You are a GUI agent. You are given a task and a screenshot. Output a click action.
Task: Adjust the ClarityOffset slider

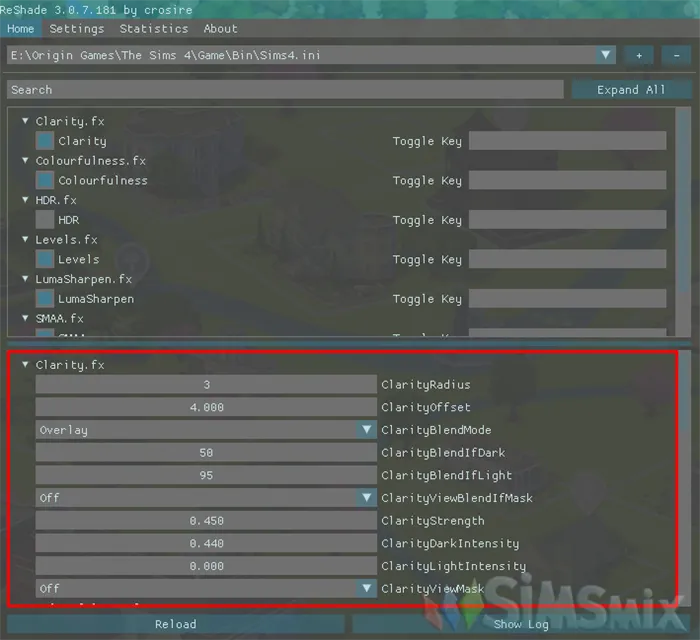pyautogui.click(x=206, y=407)
